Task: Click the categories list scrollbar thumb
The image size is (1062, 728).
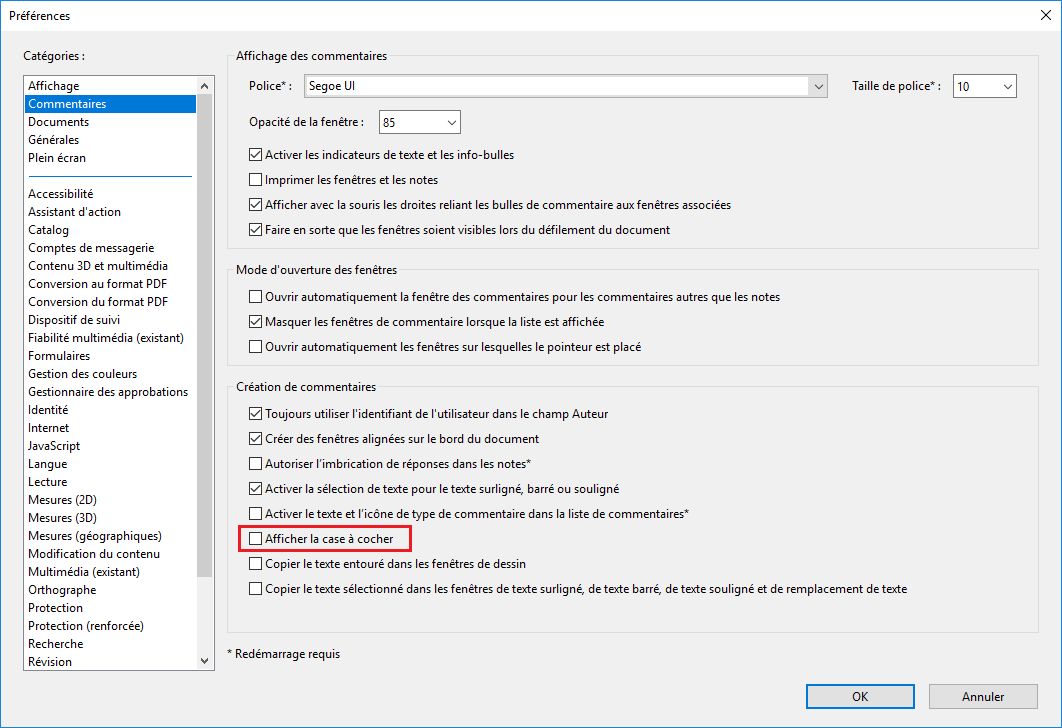Action: point(205,336)
